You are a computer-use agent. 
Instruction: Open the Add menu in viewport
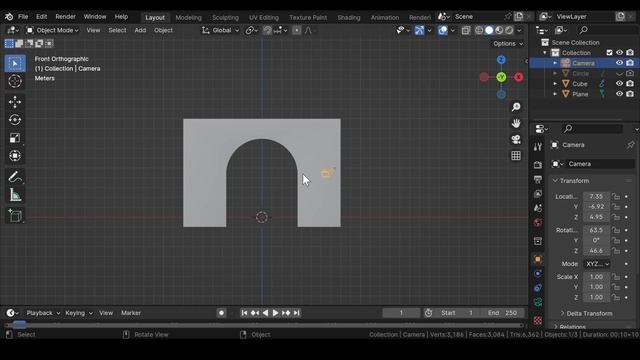coord(140,30)
